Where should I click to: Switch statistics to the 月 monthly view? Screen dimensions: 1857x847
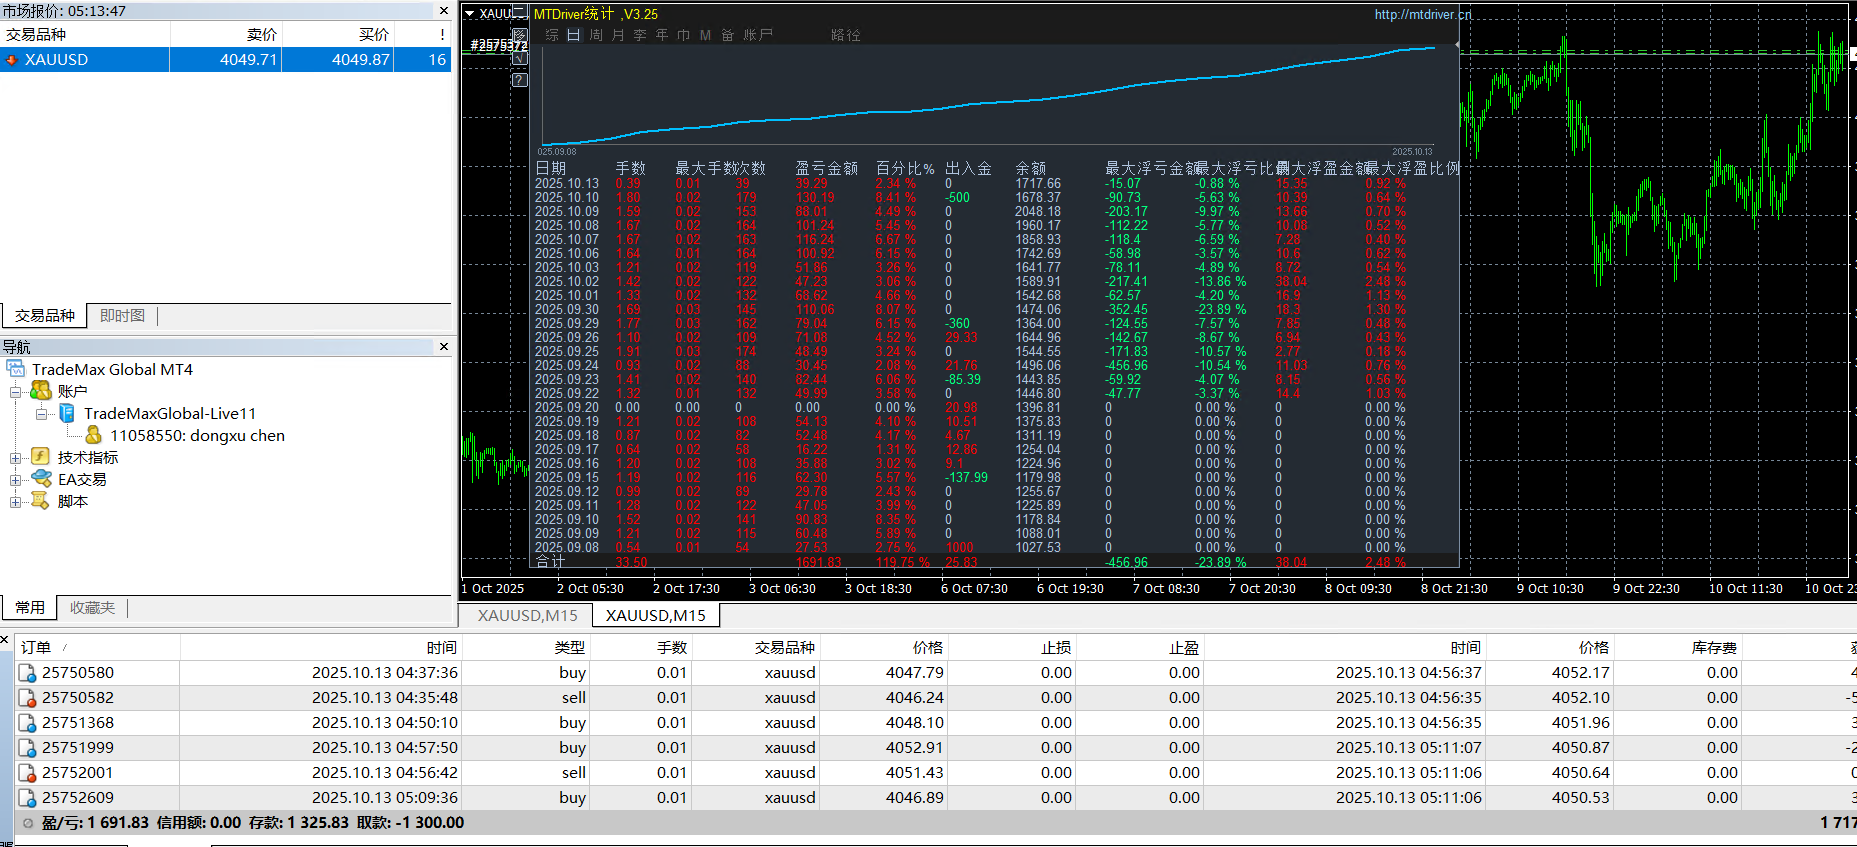(x=618, y=35)
